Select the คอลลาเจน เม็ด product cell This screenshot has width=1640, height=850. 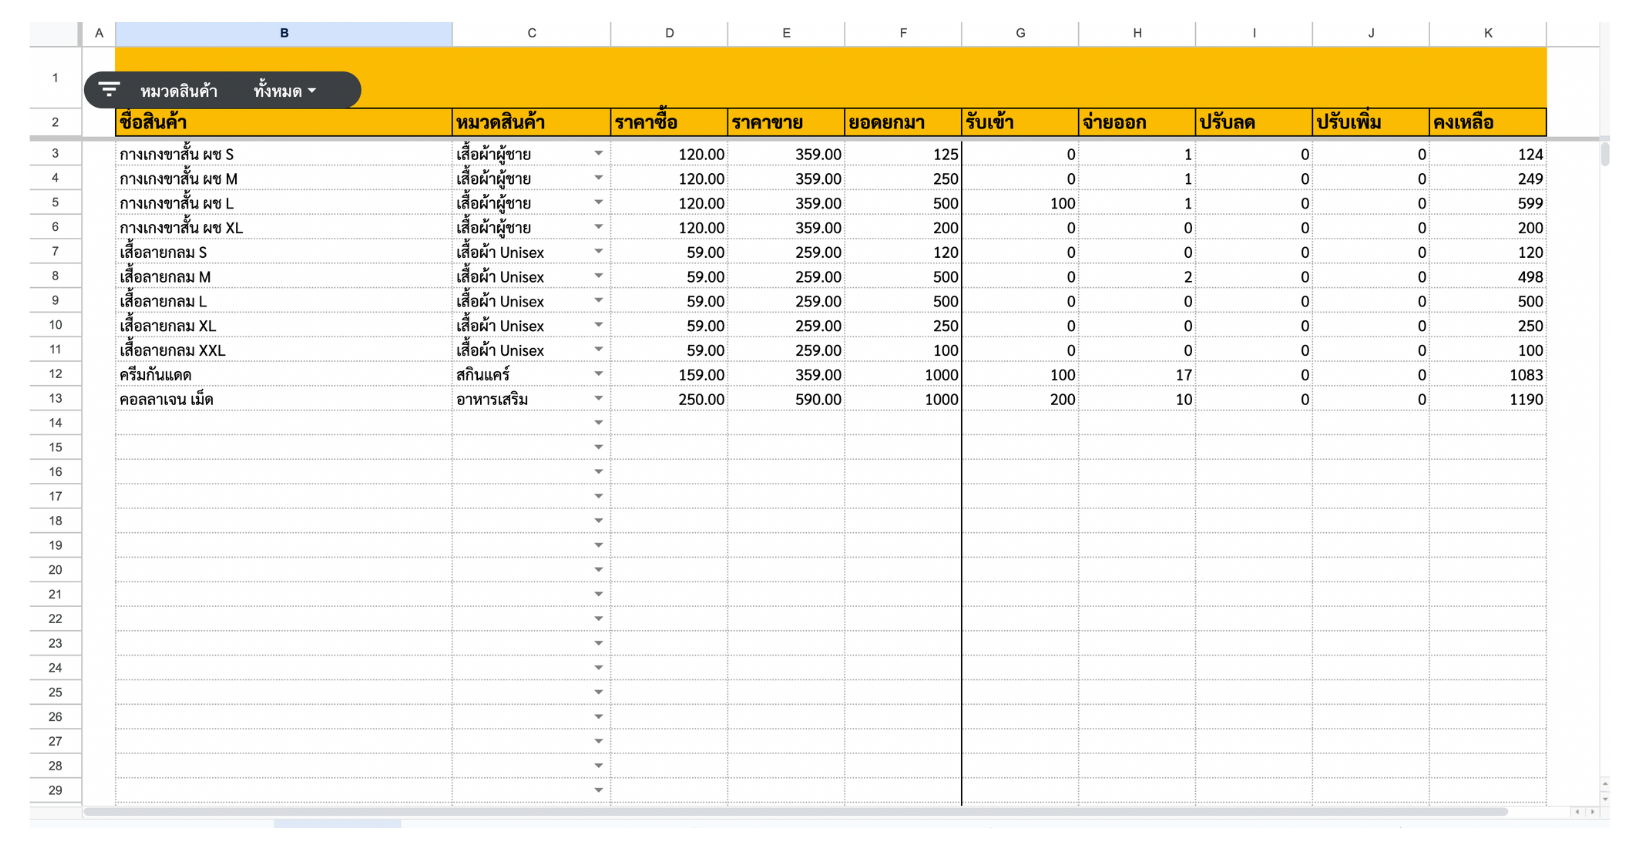click(284, 399)
